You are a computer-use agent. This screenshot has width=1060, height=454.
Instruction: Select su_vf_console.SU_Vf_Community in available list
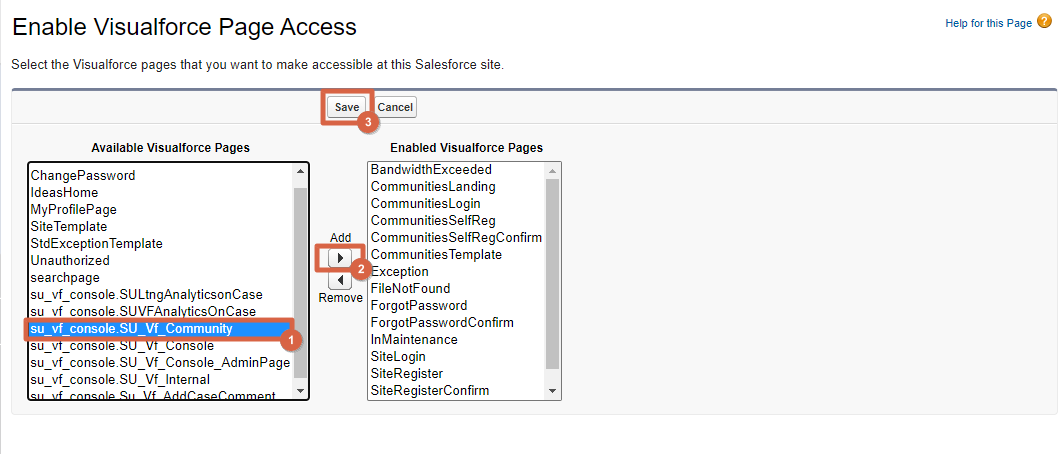coord(131,329)
